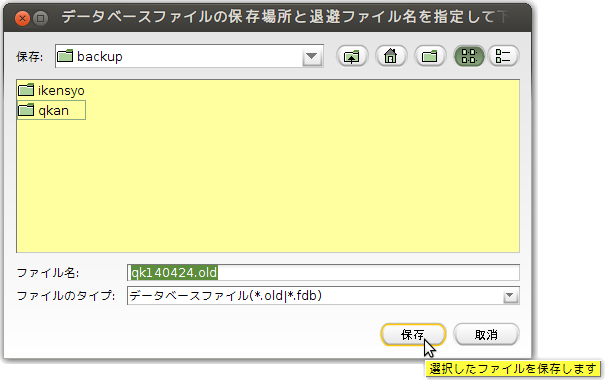Go up one folder level
The image size is (605, 380).
(x=352, y=56)
